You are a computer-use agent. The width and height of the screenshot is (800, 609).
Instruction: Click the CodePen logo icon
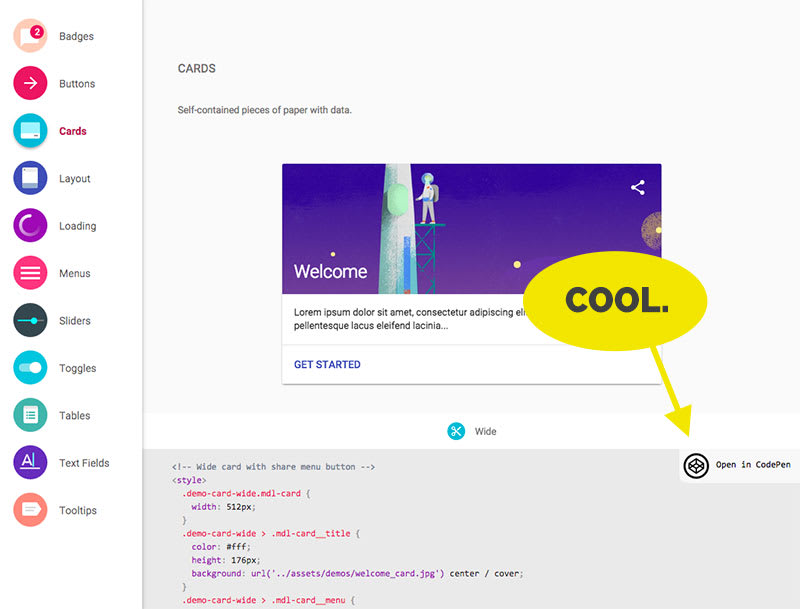[696, 465]
